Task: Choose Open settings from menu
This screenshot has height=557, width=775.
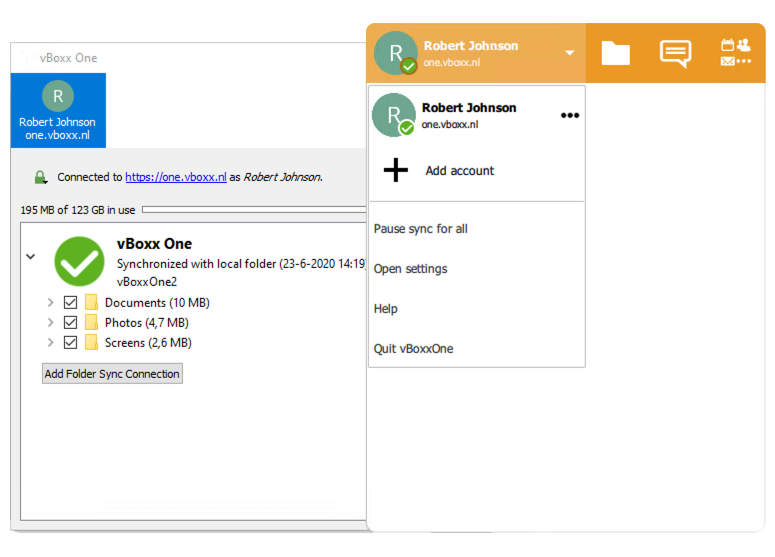Action: [410, 269]
